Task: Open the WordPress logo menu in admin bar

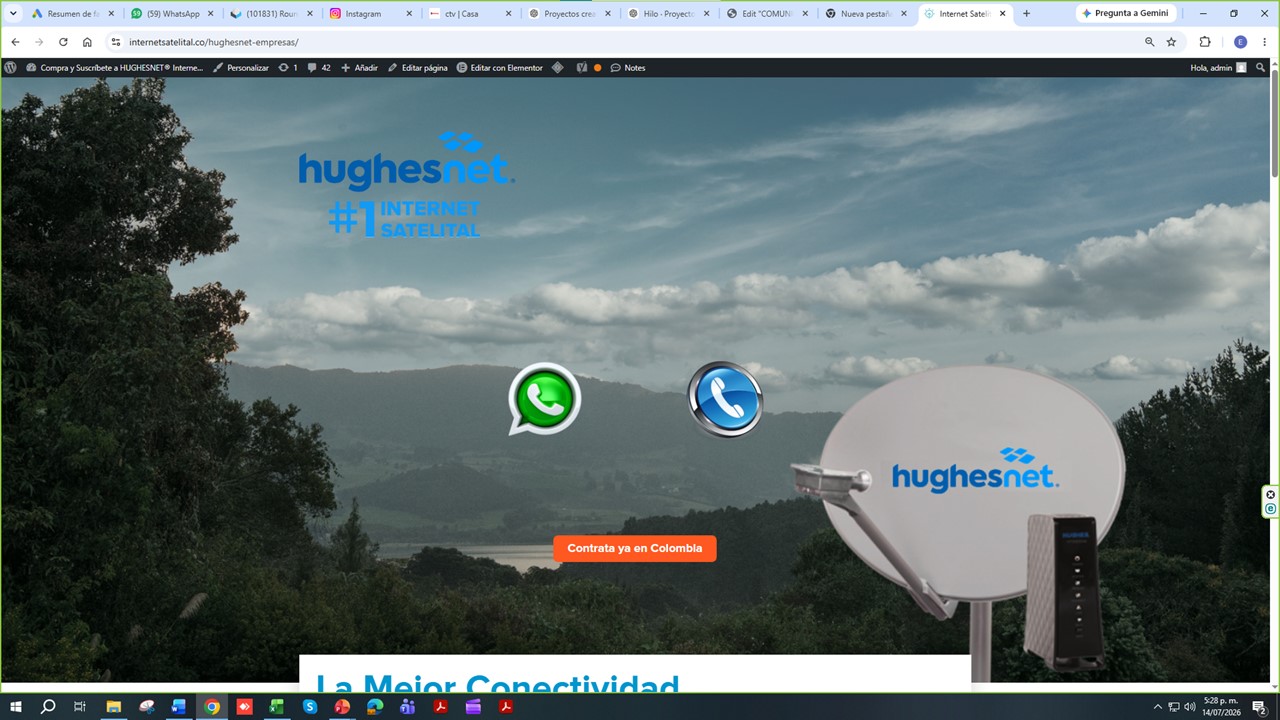Action: (11, 68)
